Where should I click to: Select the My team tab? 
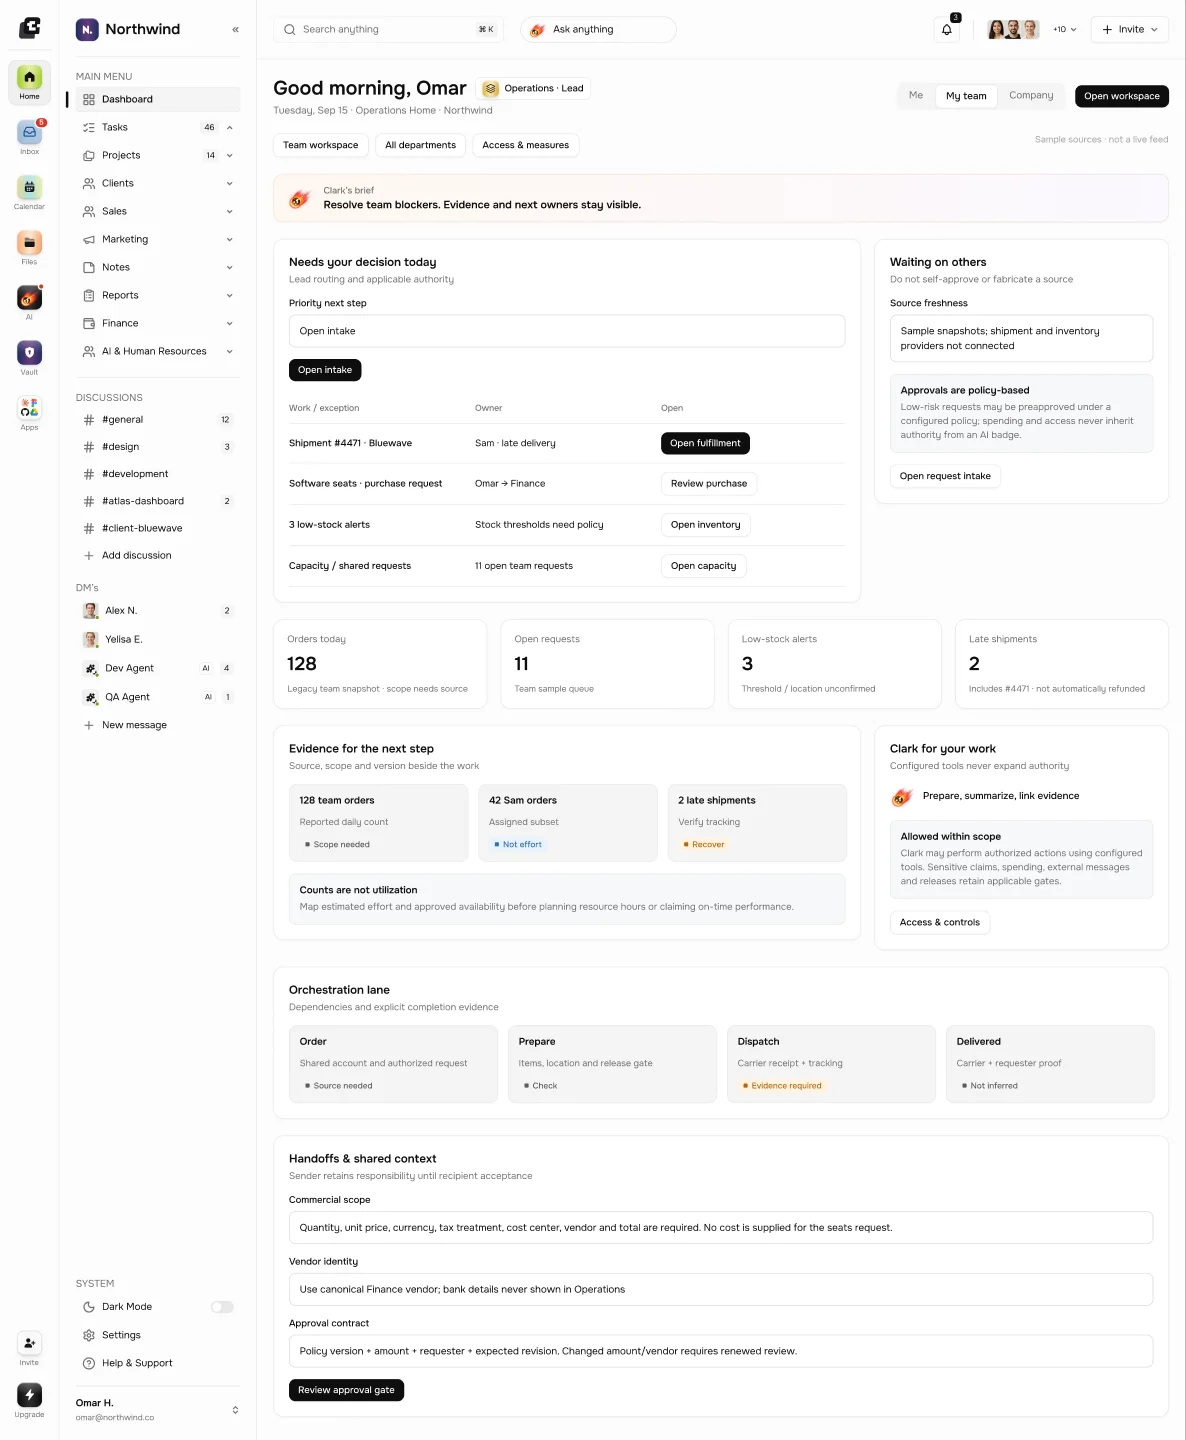[966, 96]
